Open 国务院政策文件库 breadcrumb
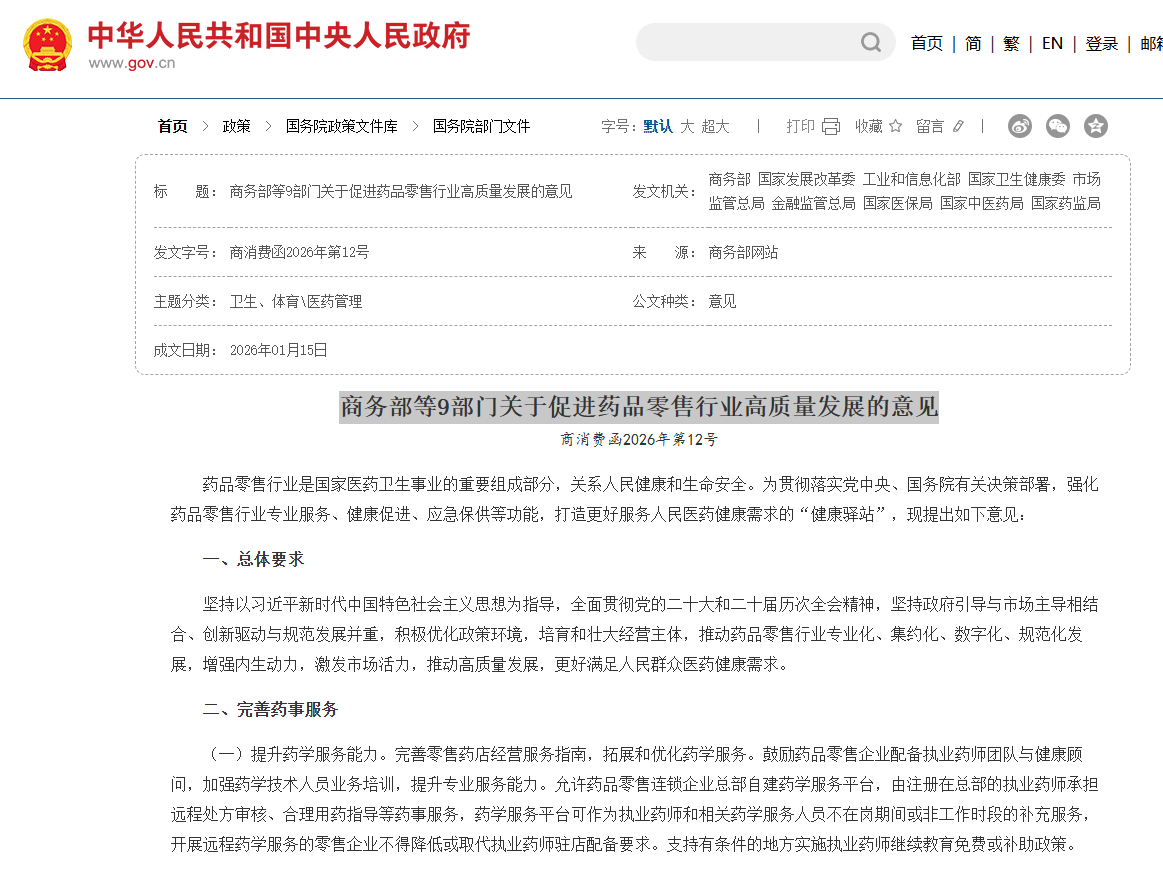 [341, 126]
